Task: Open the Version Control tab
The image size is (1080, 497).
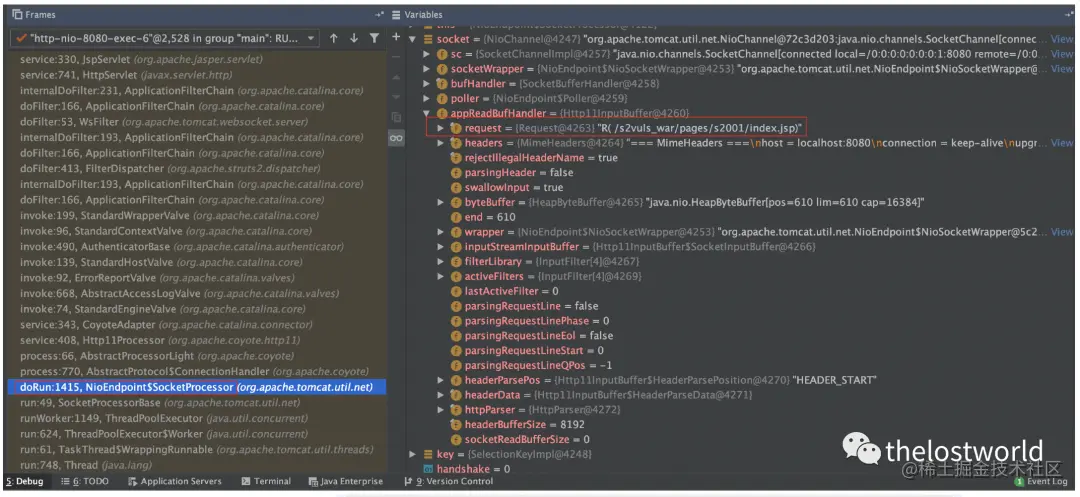Action: [450, 481]
